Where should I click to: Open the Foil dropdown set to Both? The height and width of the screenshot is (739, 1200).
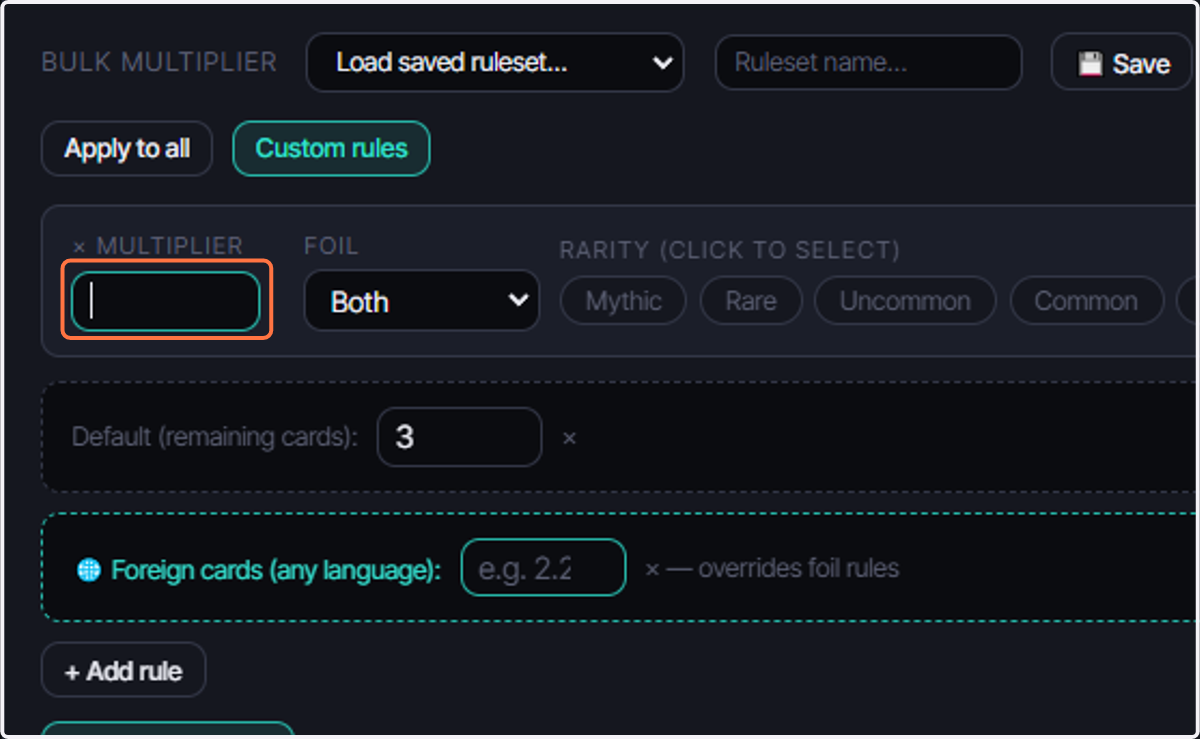(x=421, y=301)
